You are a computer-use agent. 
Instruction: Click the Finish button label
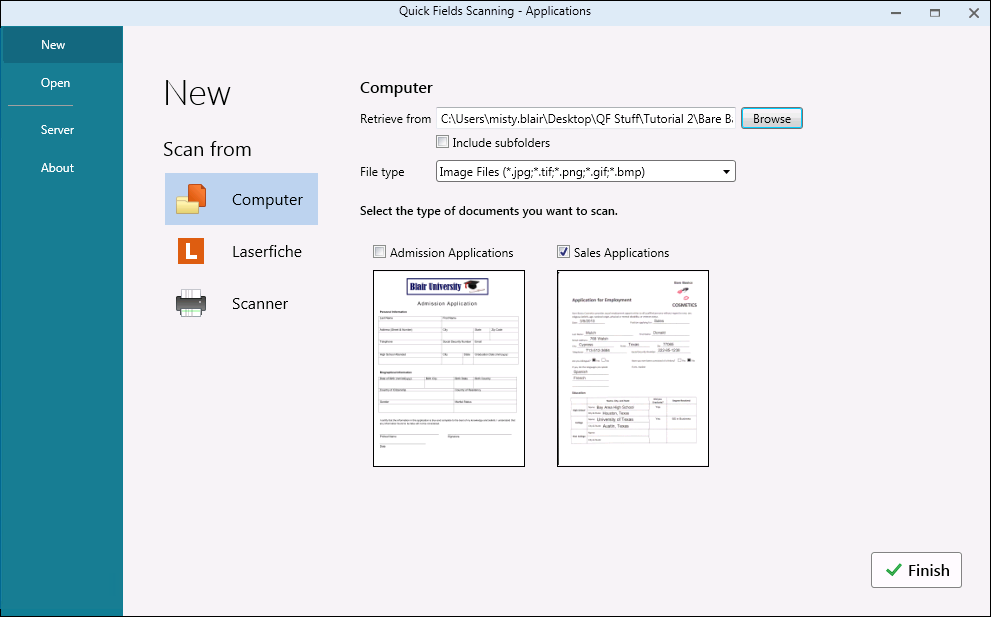[928, 570]
